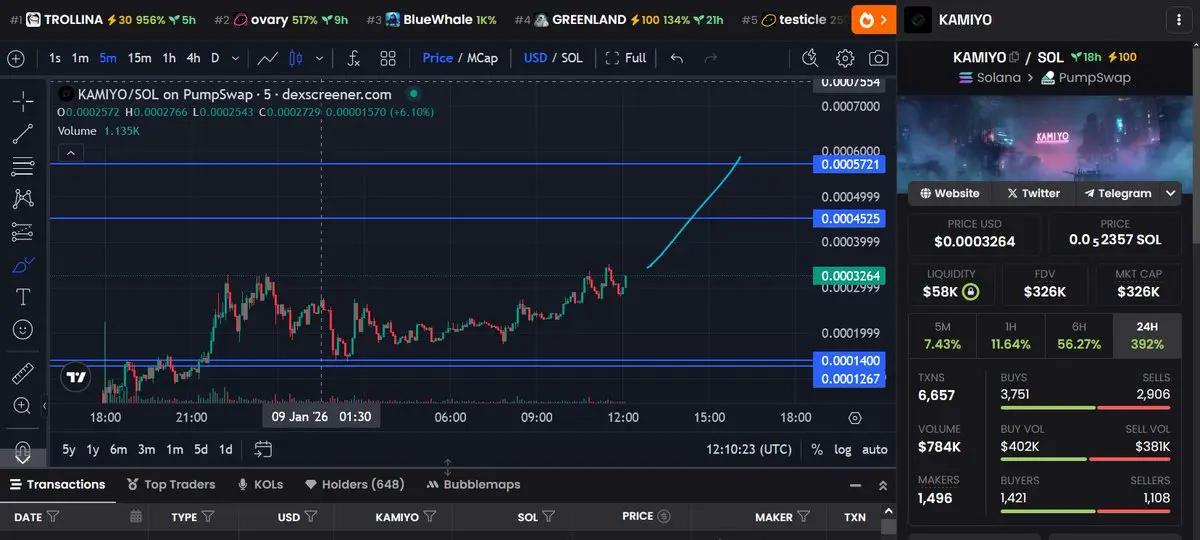The width and height of the screenshot is (1200, 540).
Task: Toggle log scale on chart
Action: (x=844, y=449)
